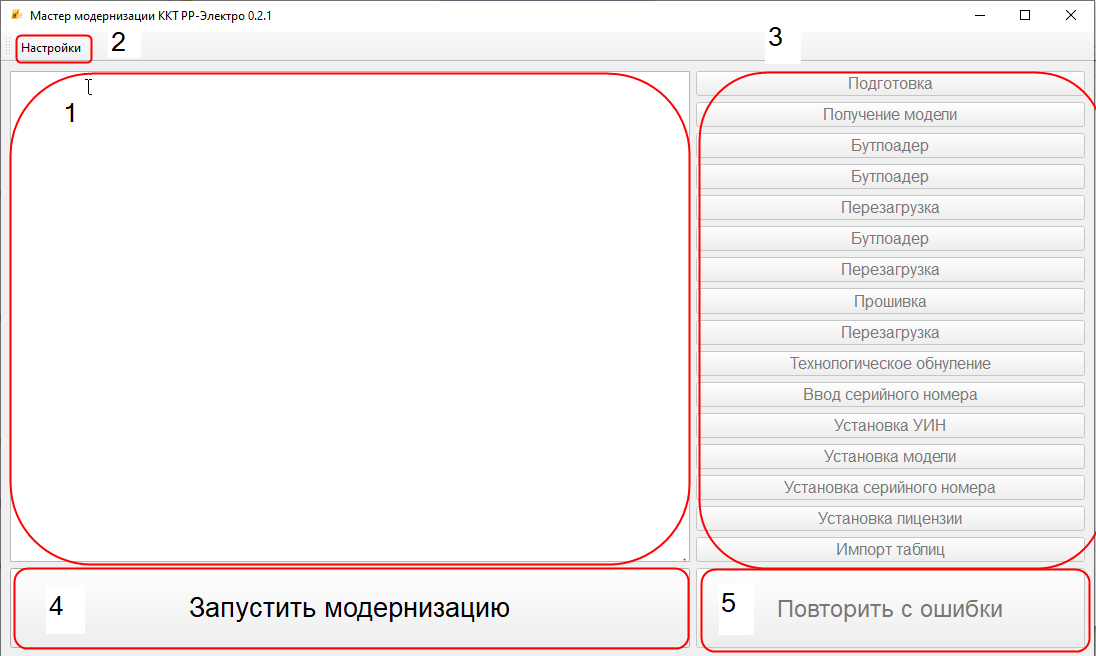Open the Настройки menu
The width and height of the screenshot is (1096, 656).
(51, 48)
